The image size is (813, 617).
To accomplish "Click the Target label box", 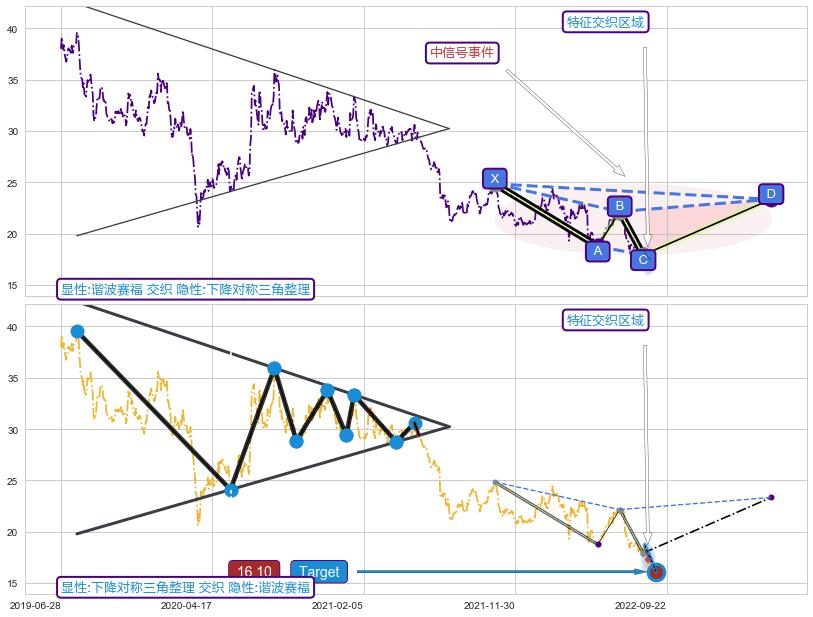I will click(319, 572).
